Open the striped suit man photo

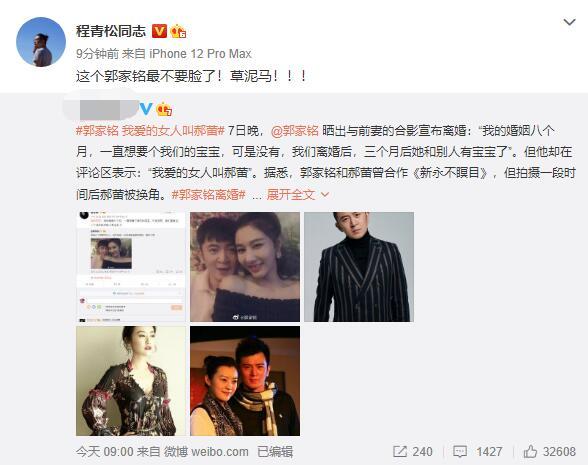(359, 267)
